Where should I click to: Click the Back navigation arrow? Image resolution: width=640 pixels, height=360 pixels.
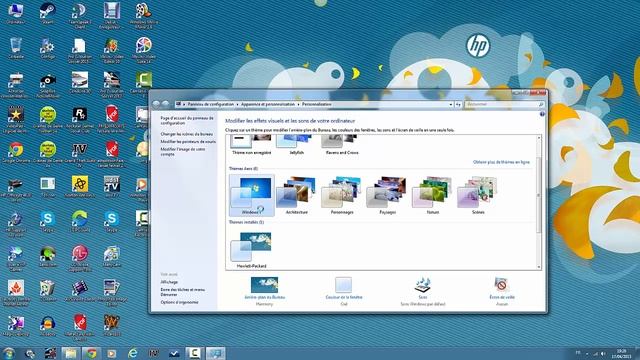(x=156, y=104)
